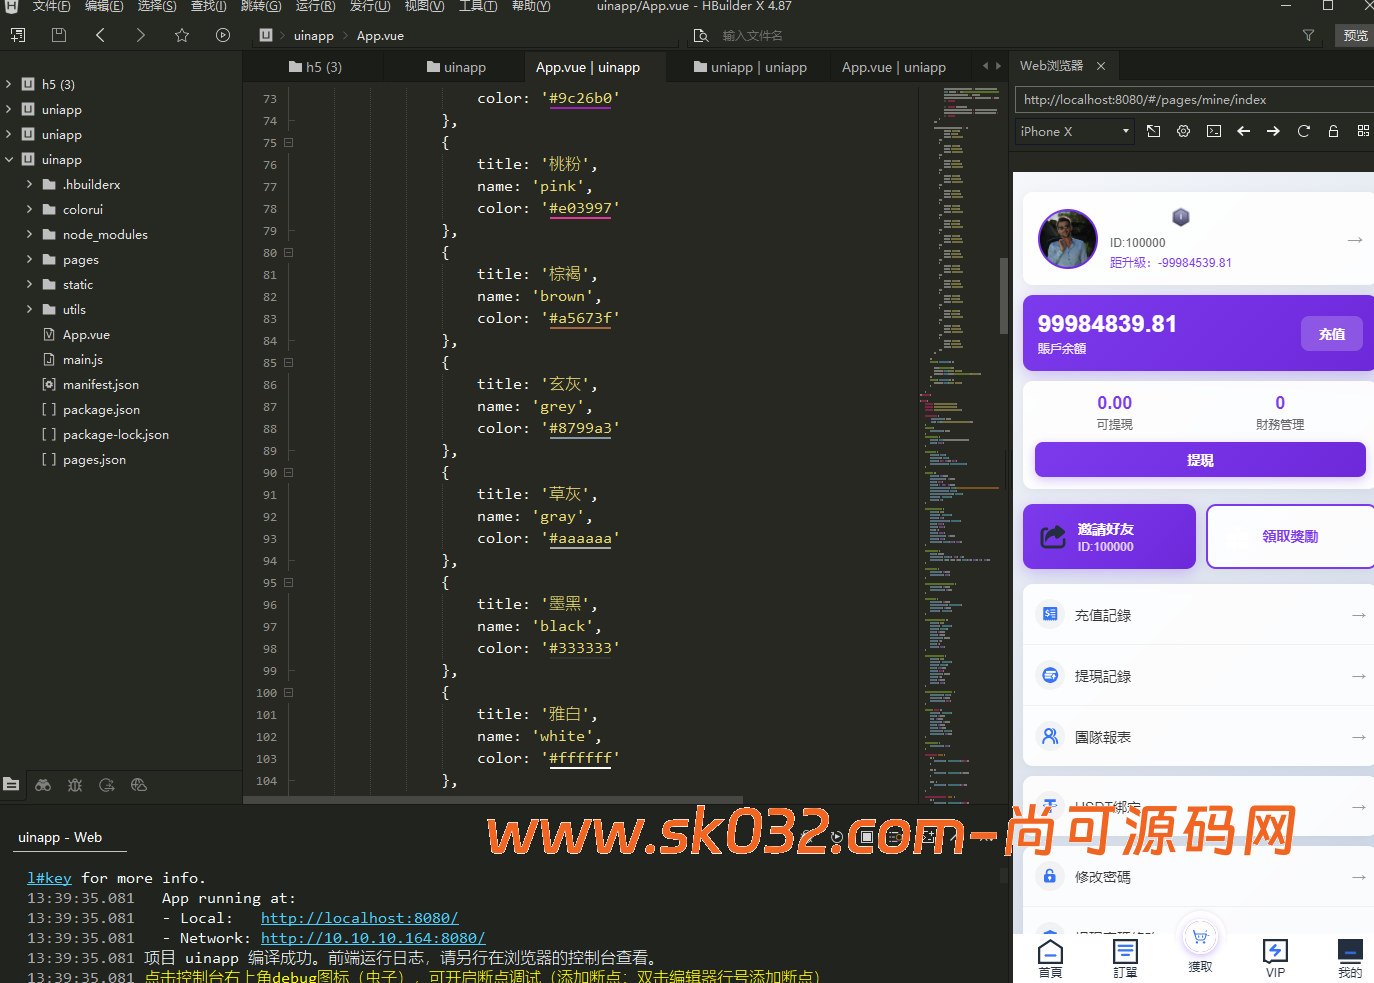1374x983 pixels.
Task: Collapse the code block at line 90
Action: 288,473
